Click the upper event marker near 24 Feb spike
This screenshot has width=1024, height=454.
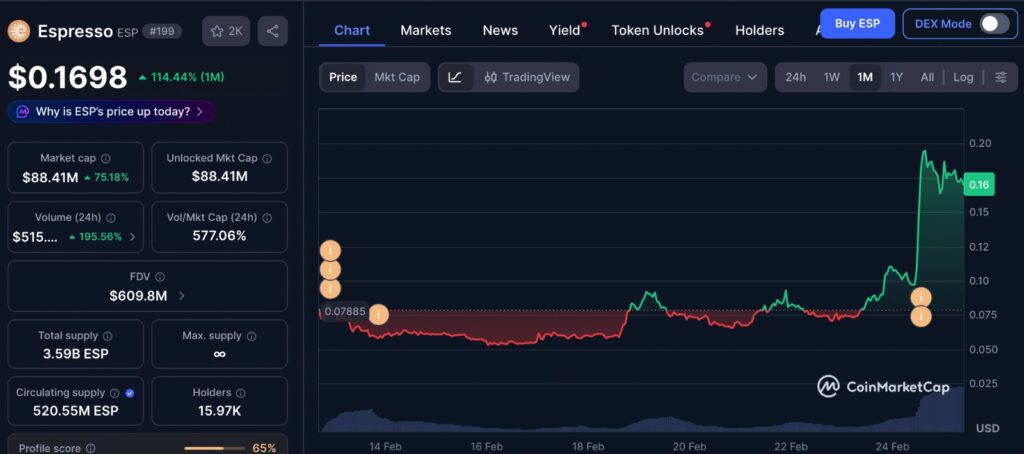(x=921, y=298)
